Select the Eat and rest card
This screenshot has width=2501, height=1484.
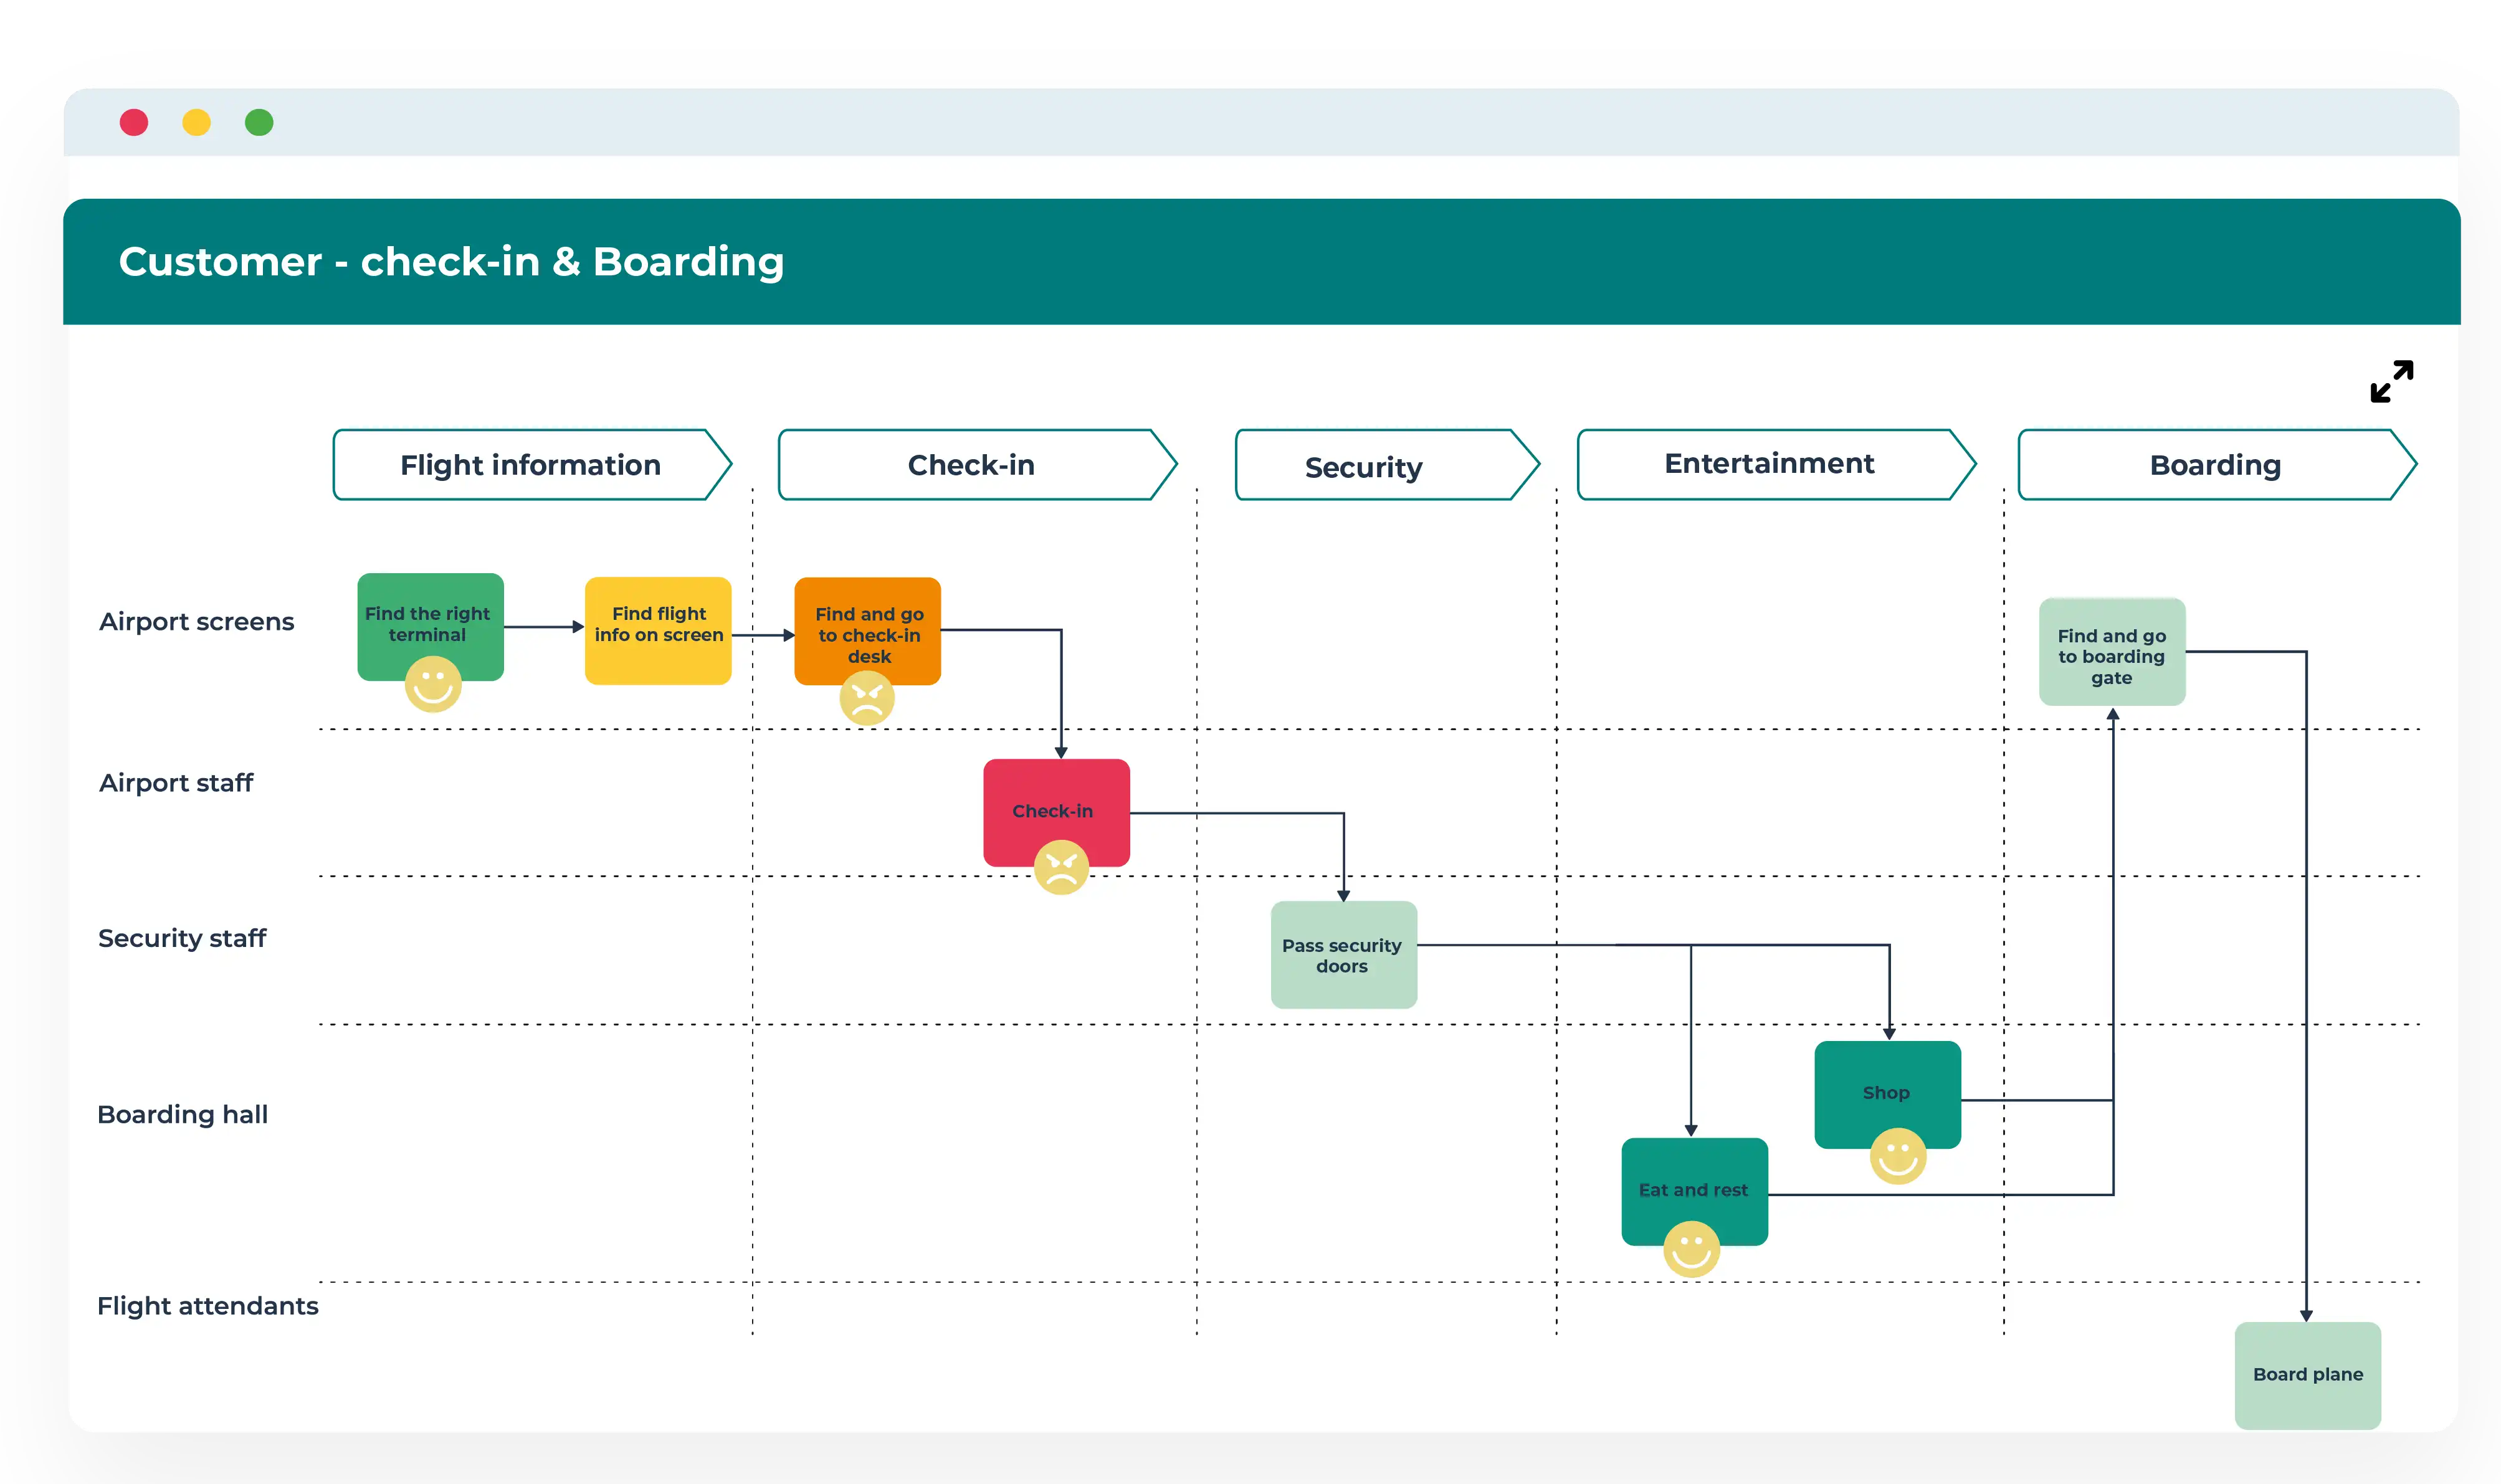pos(1694,1192)
